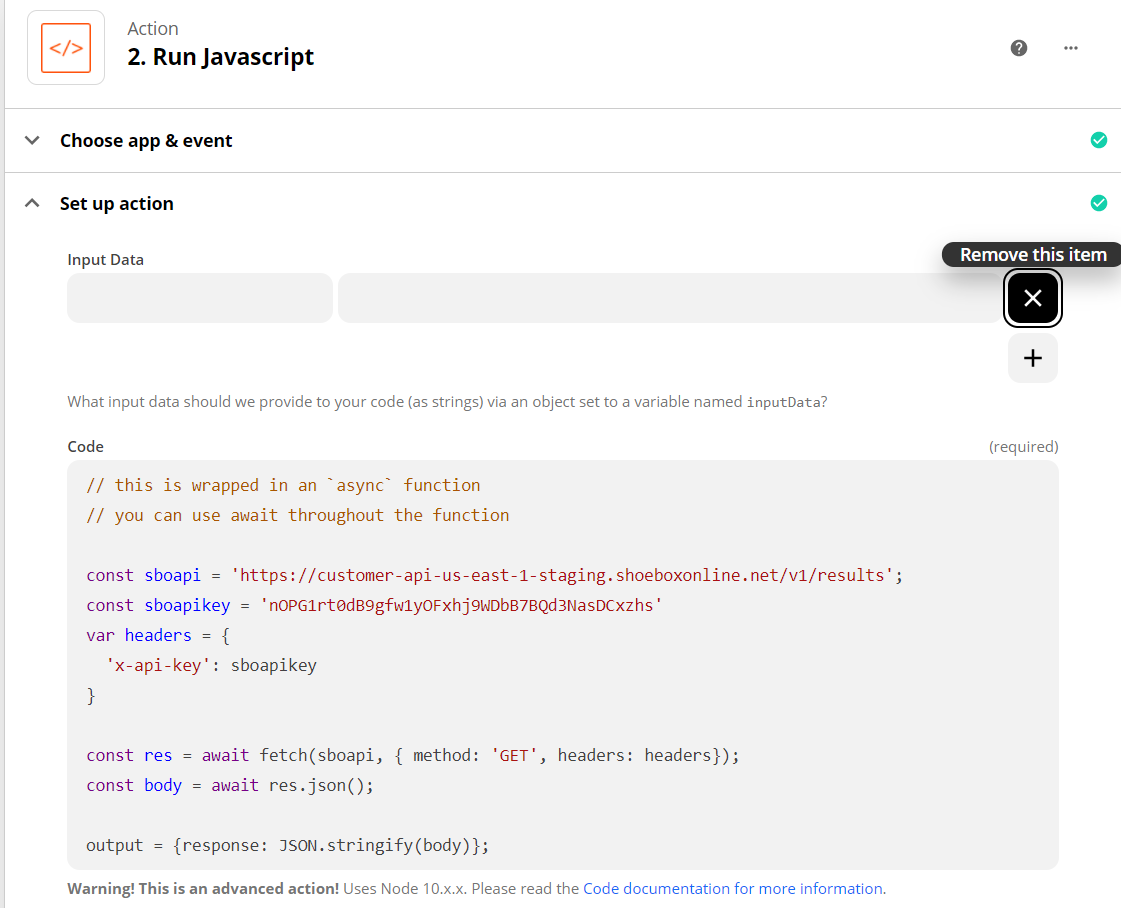The image size is (1121, 908).
Task: Open the help question mark icon
Action: [x=1019, y=48]
